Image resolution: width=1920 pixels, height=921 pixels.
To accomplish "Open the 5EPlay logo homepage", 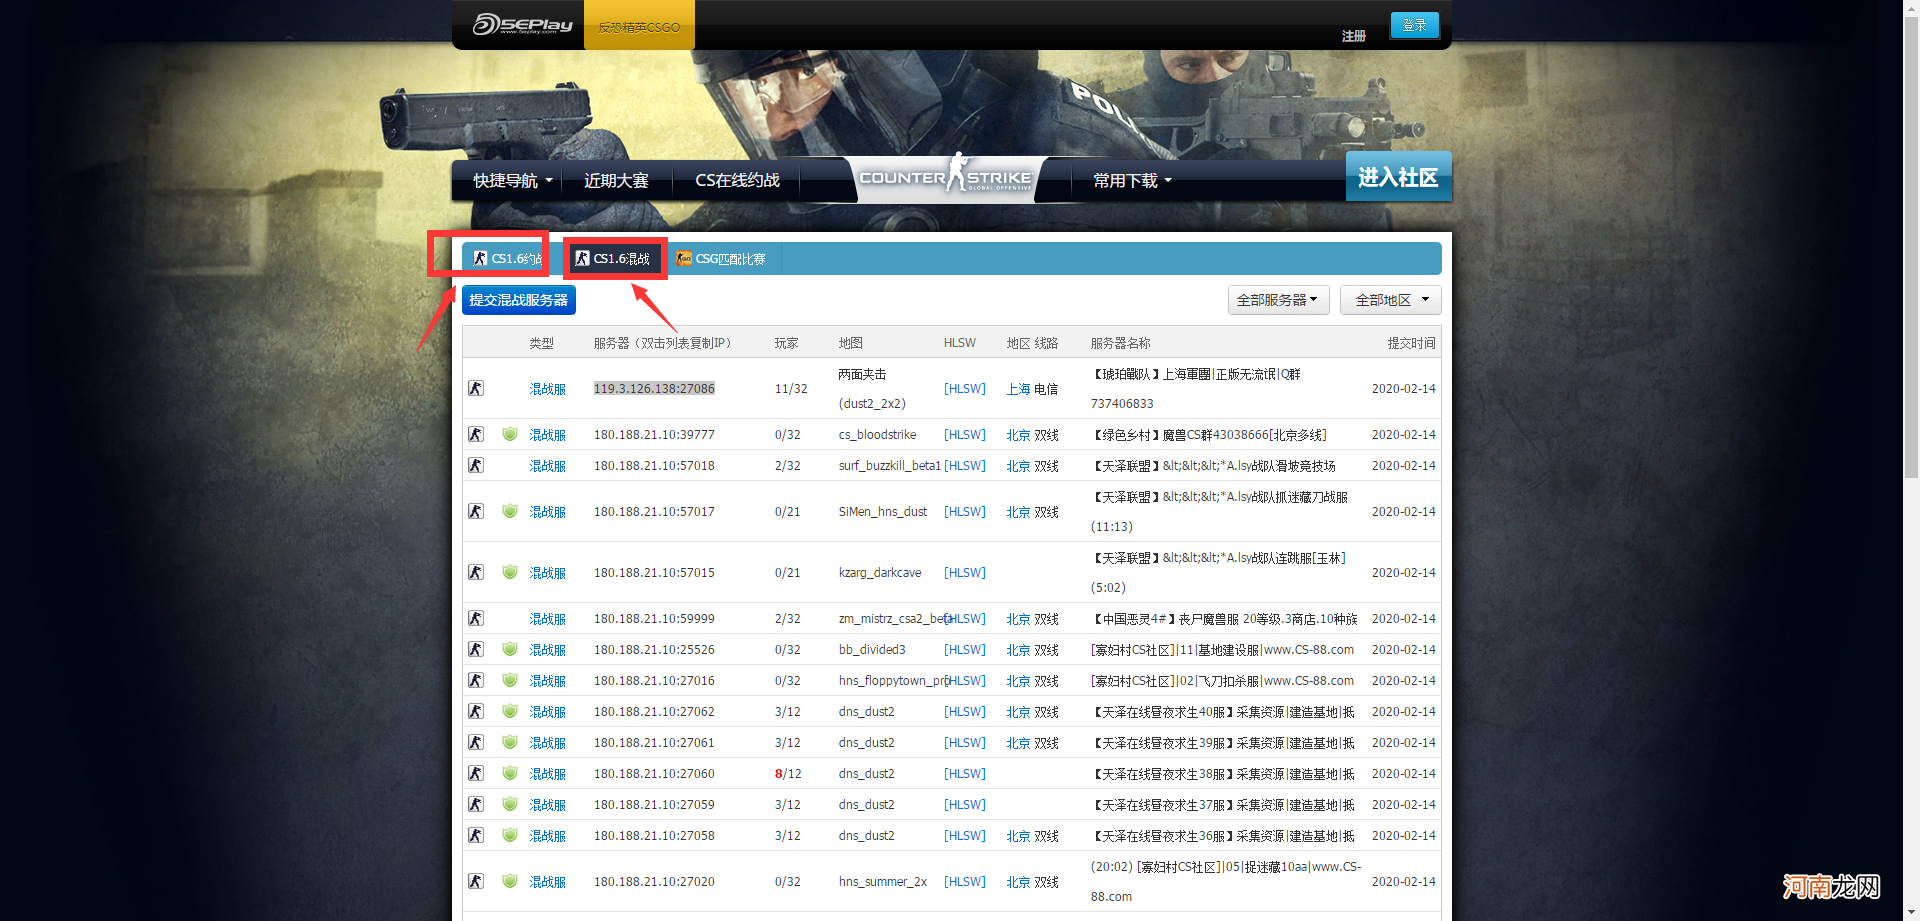I will pyautogui.click(x=523, y=24).
